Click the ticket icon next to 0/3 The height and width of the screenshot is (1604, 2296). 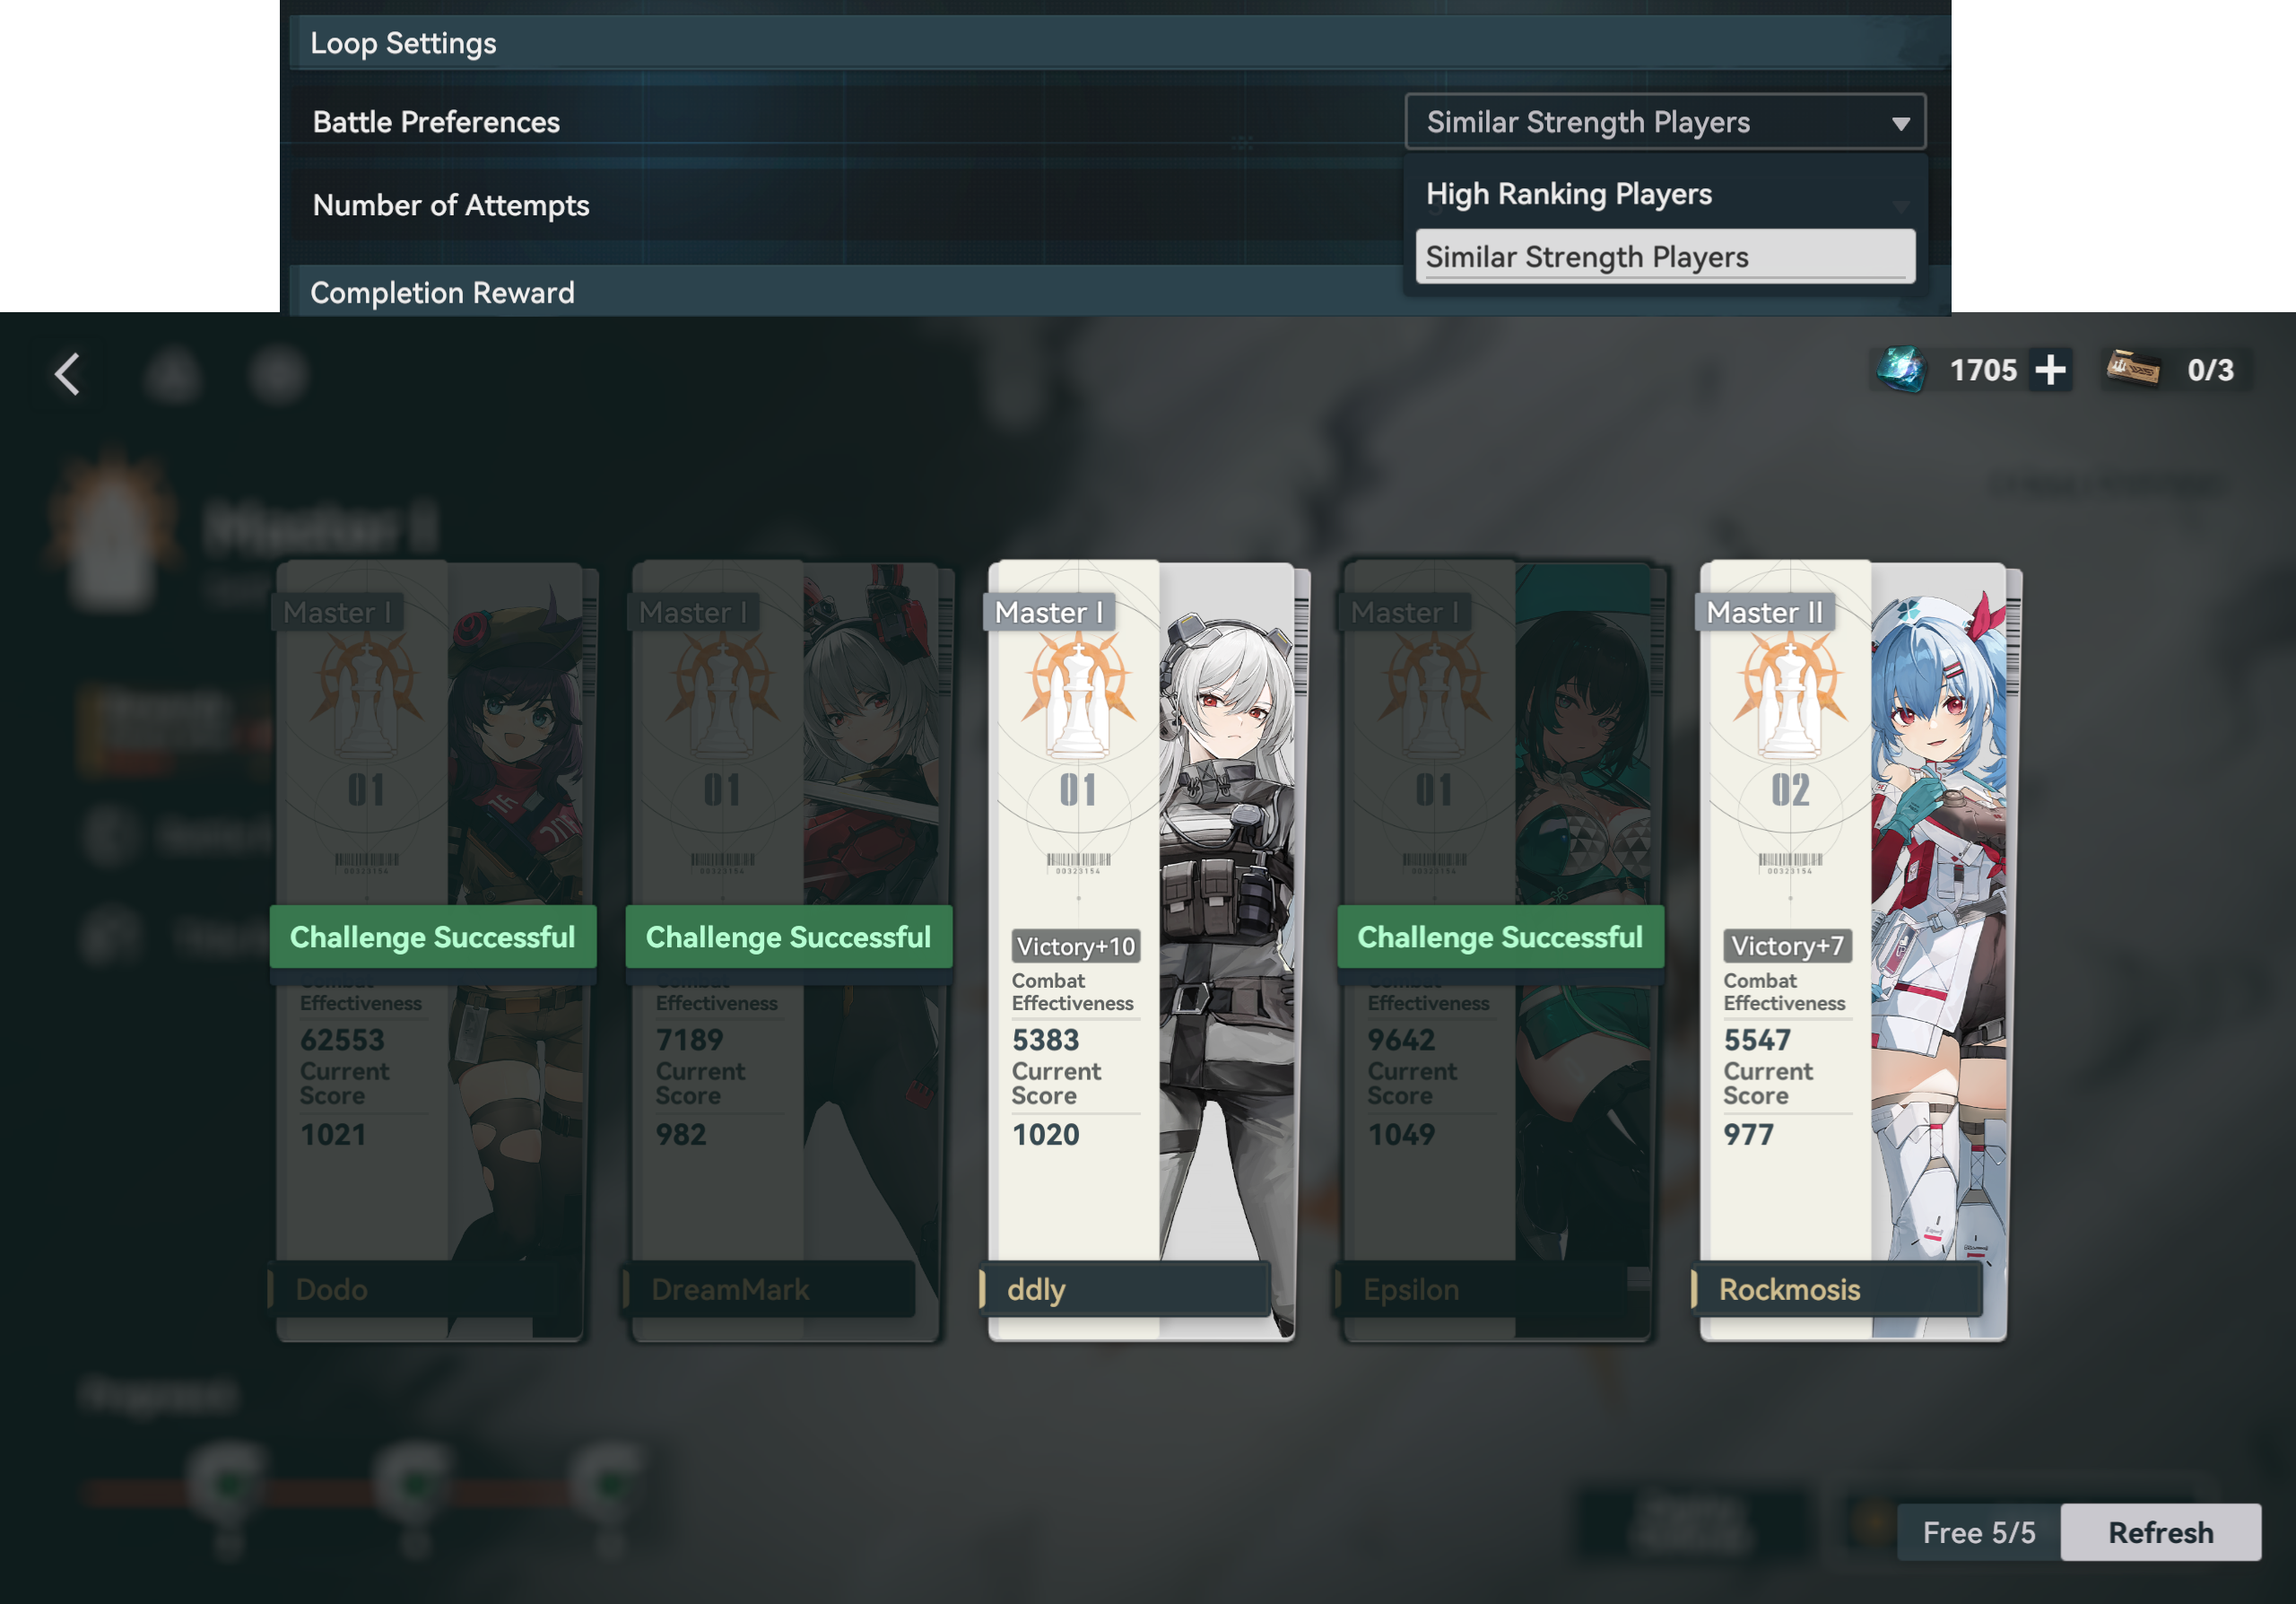(2132, 370)
